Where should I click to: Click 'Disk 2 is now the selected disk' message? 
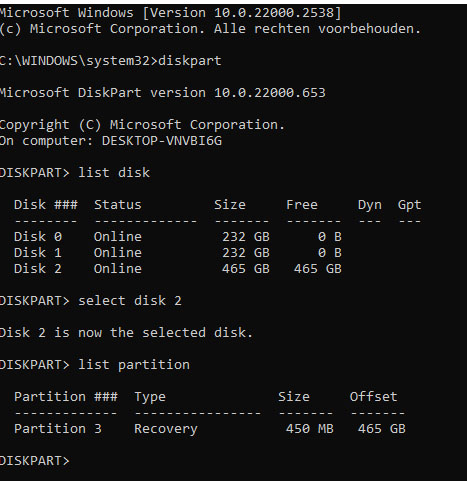tap(126, 333)
